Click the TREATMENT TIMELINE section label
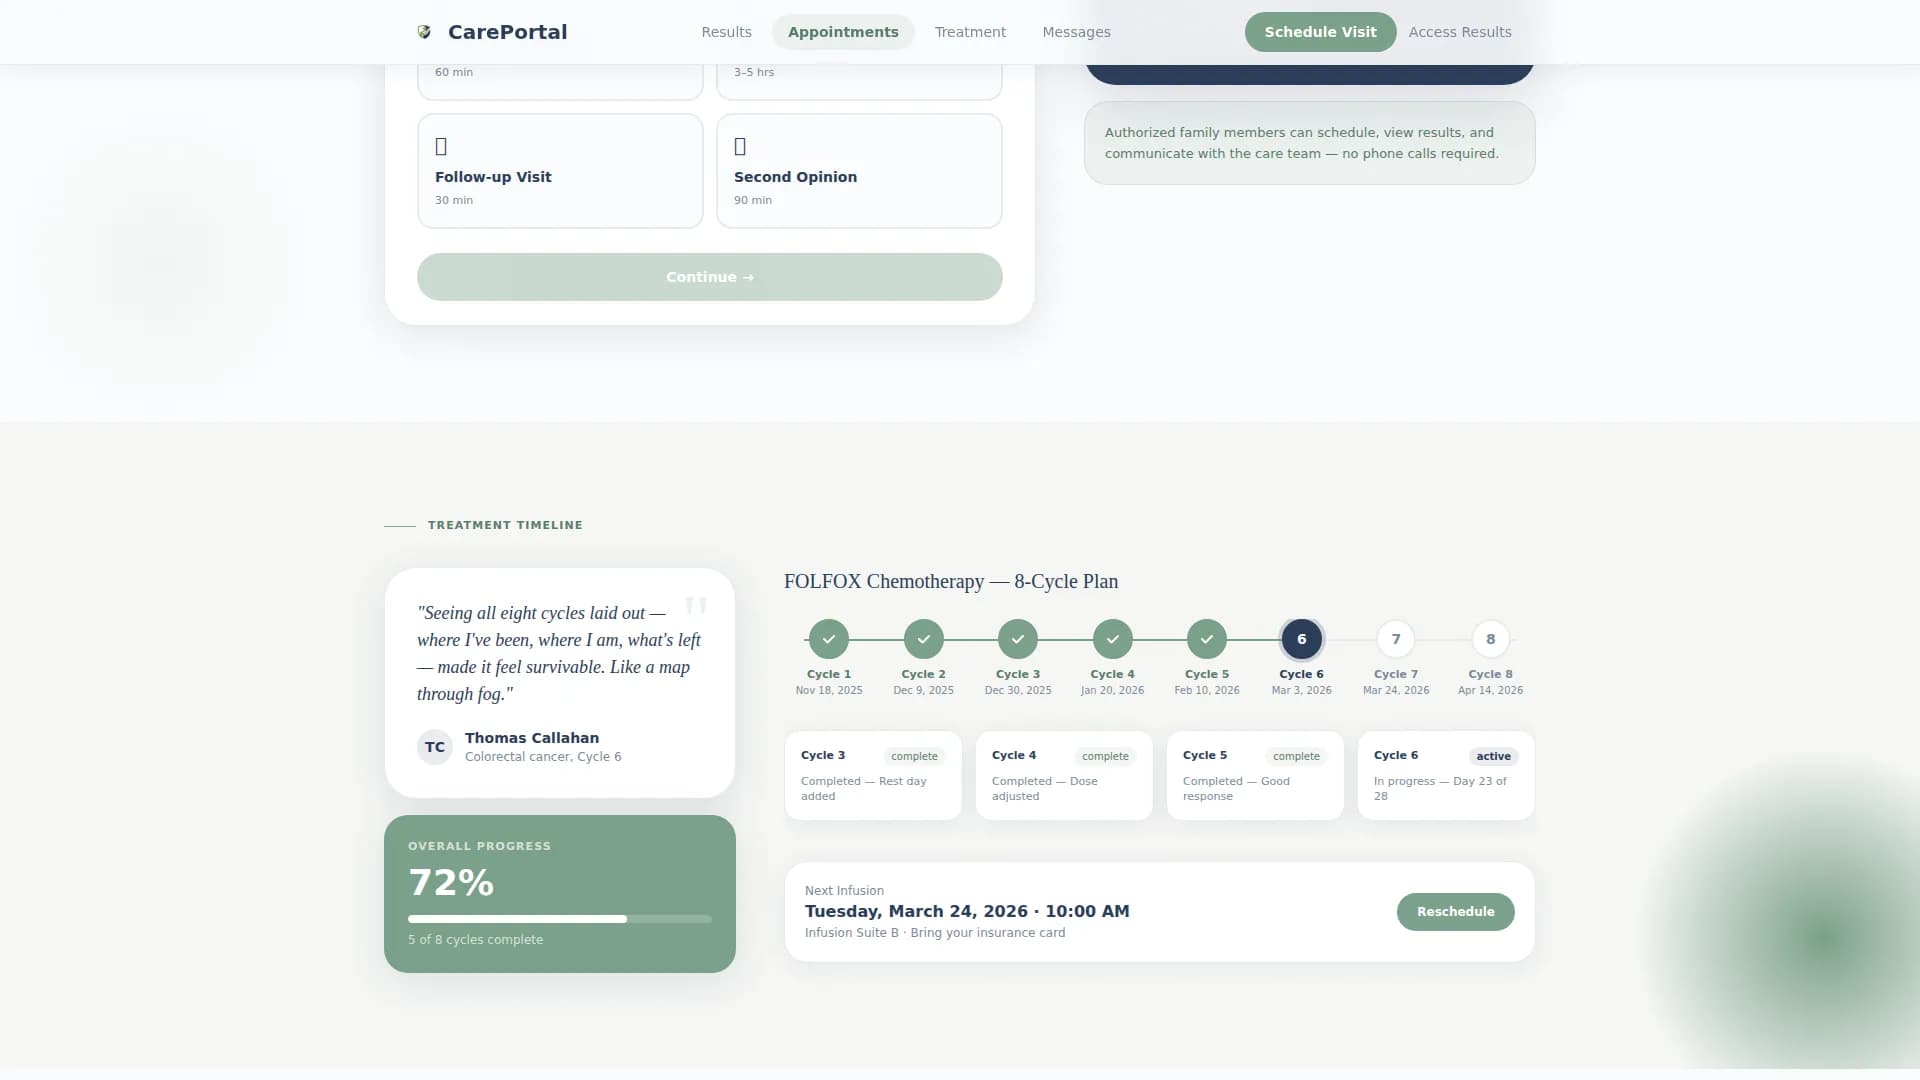The height and width of the screenshot is (1080, 1920). coord(505,525)
